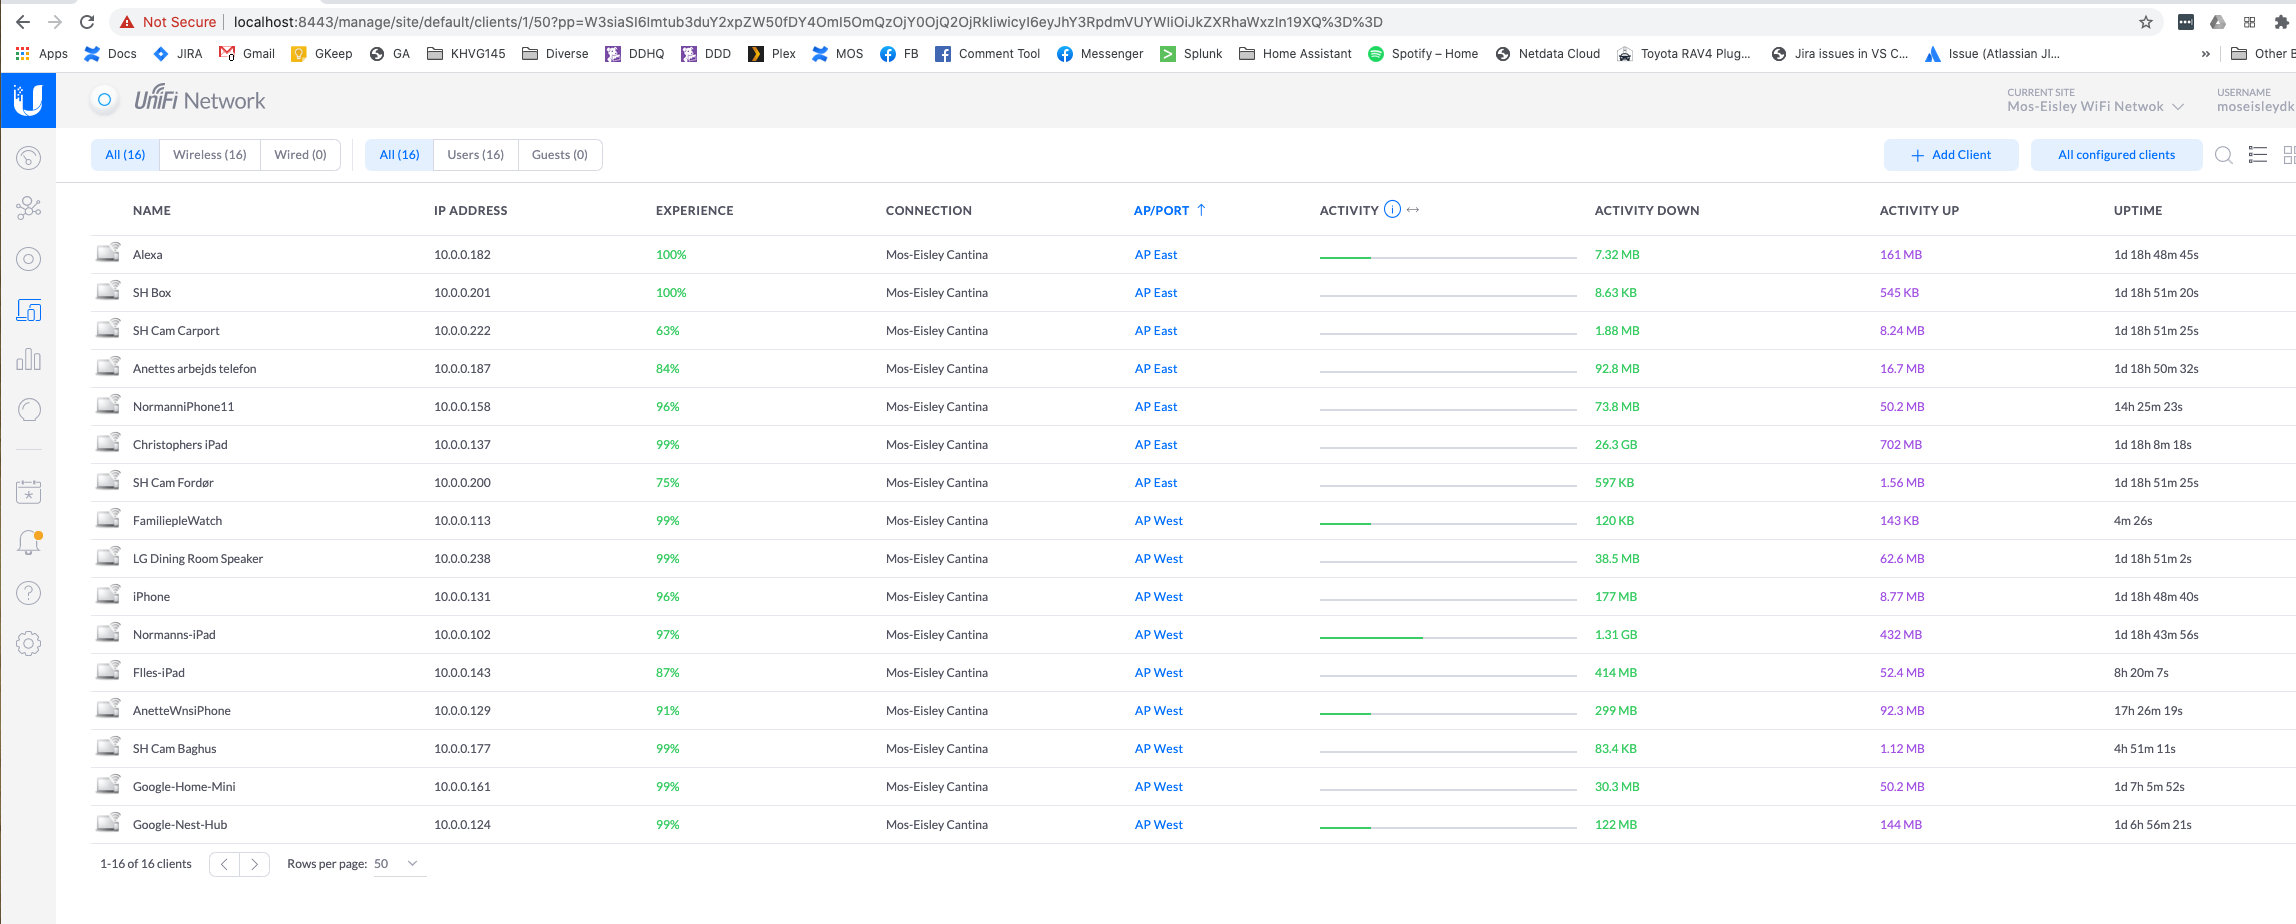Filter clients by Wired (0)
The height and width of the screenshot is (924, 2296).
[x=300, y=155]
